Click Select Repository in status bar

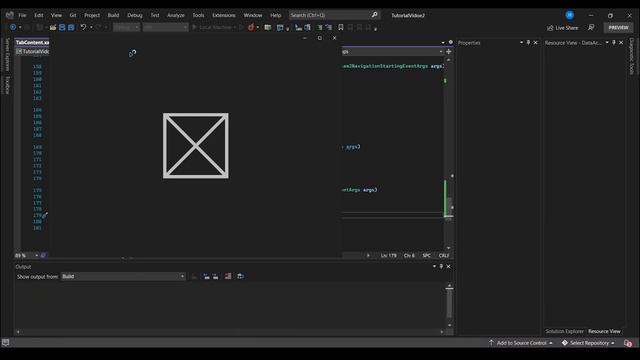tap(588, 343)
